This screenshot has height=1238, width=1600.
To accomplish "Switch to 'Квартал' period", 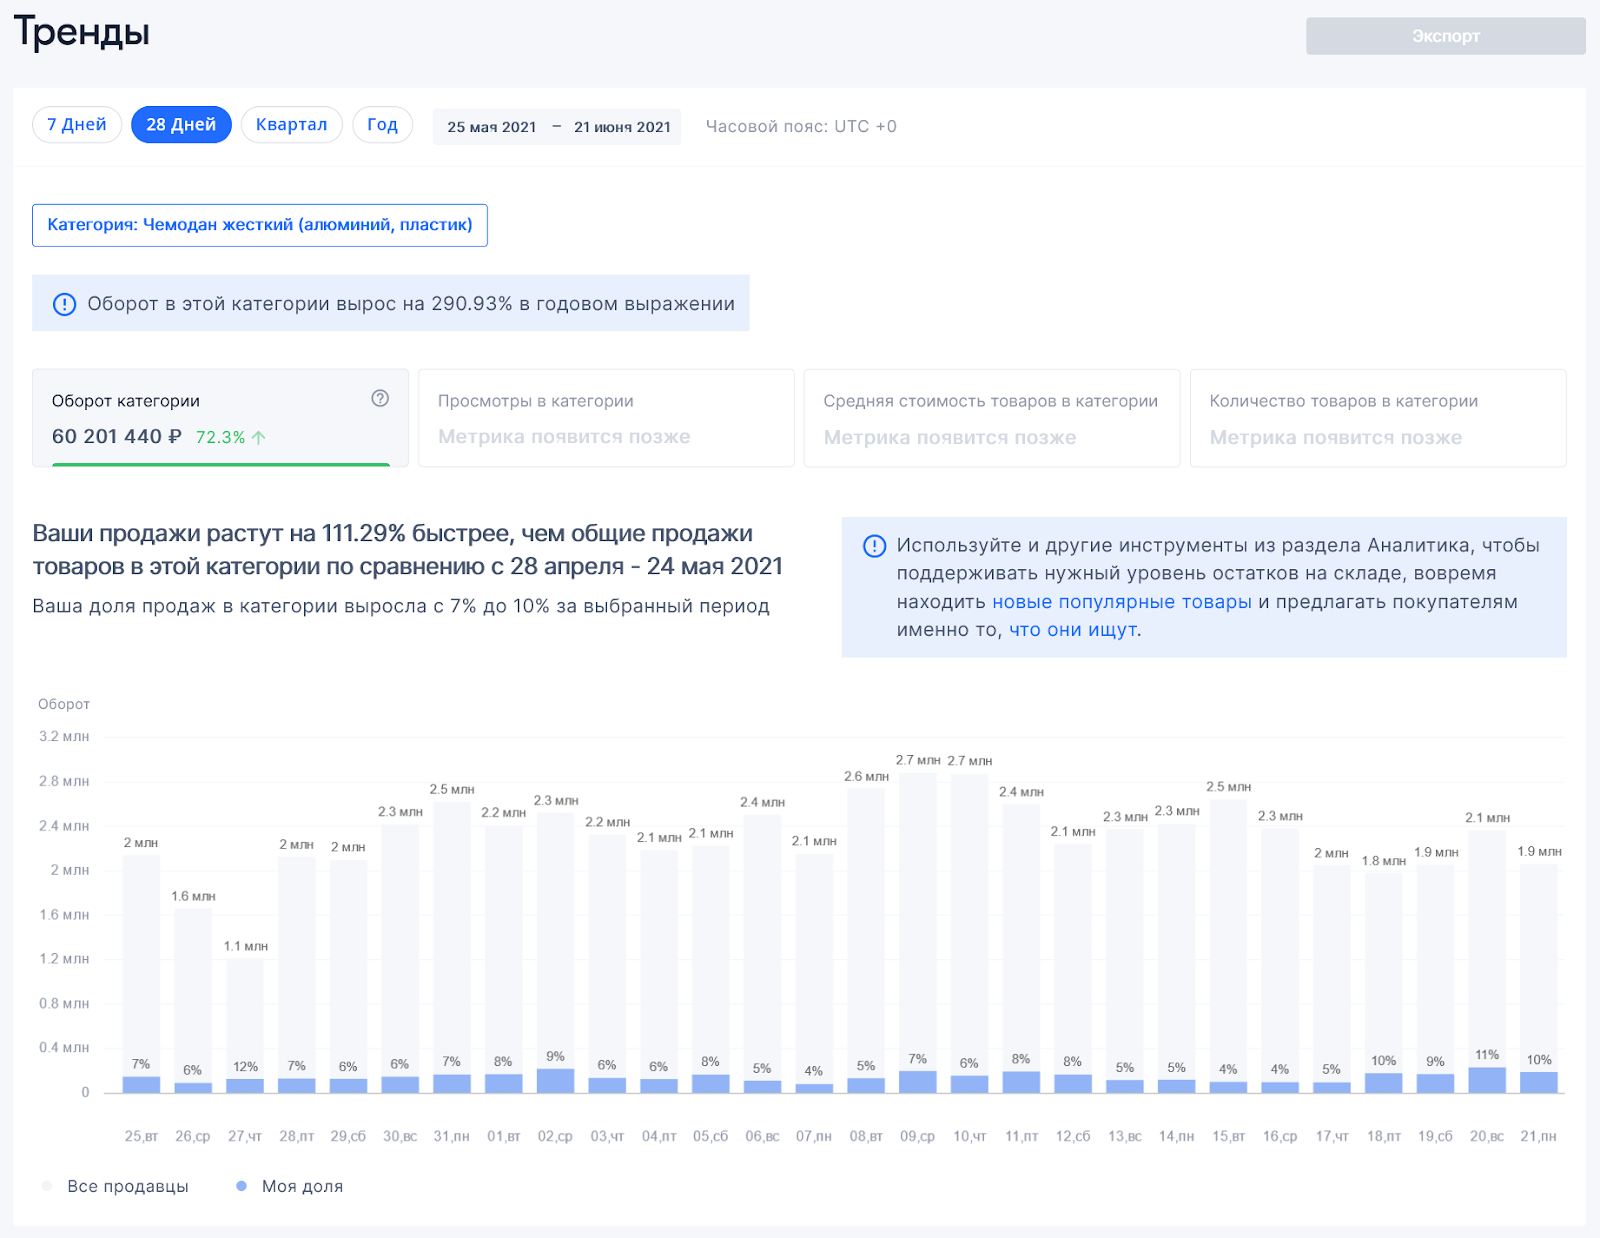I will tap(291, 125).
